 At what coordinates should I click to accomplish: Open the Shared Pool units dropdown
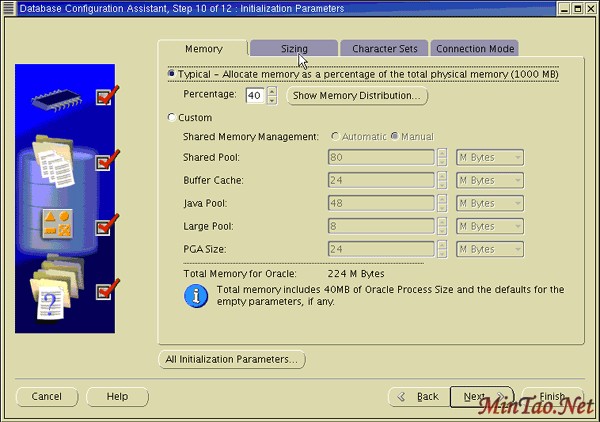pos(489,157)
